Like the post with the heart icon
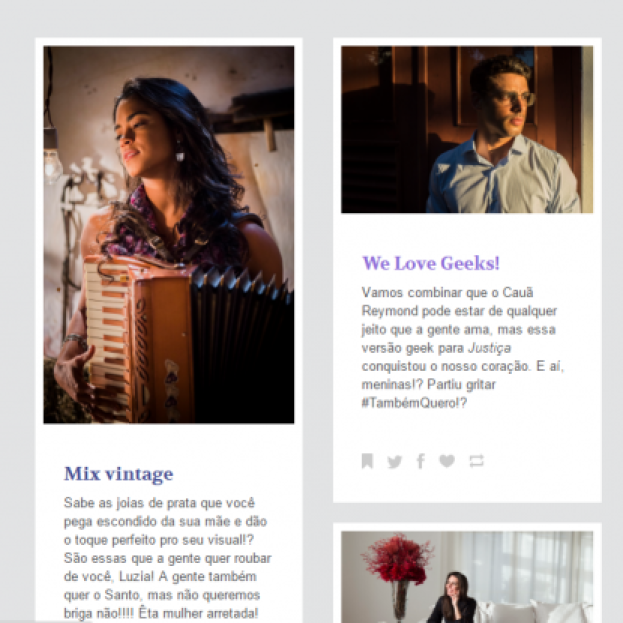 tap(447, 461)
